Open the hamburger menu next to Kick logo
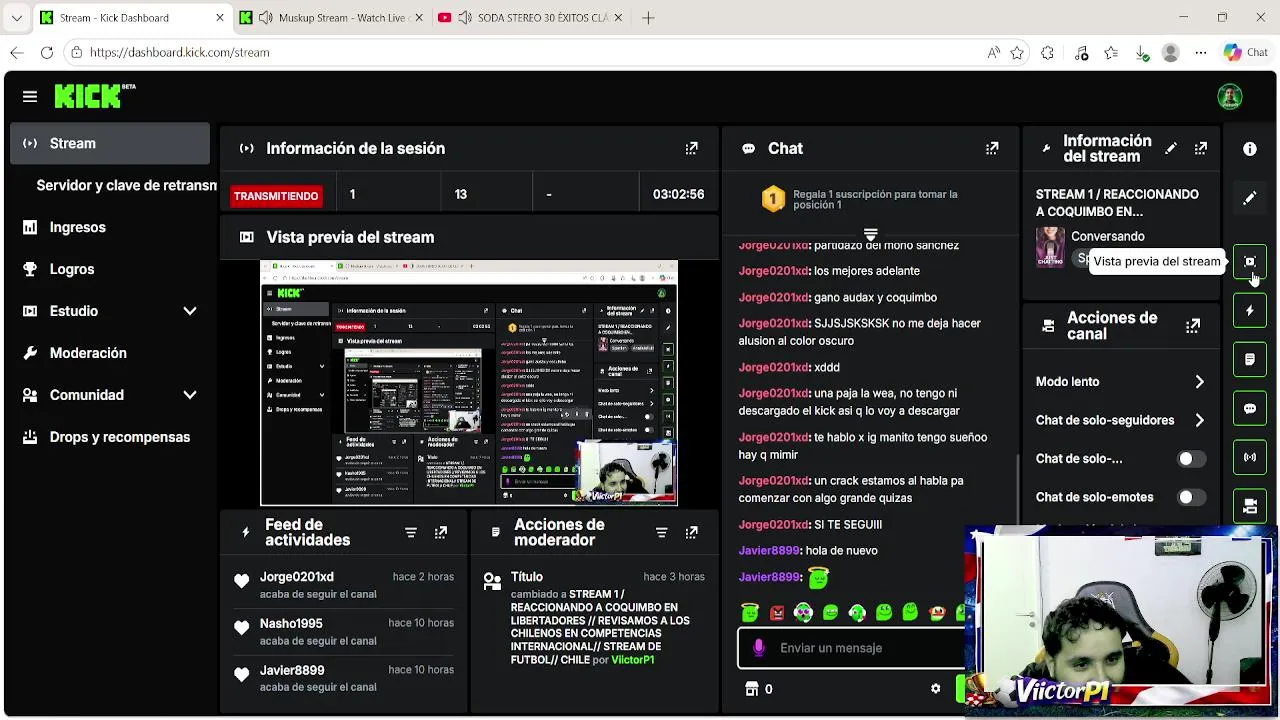Image resolution: width=1280 pixels, height=720 pixels. 30,97
